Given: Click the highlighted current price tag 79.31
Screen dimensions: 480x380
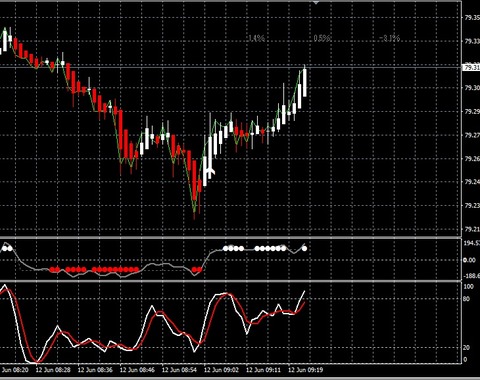Looking at the screenshot, I should point(471,68).
